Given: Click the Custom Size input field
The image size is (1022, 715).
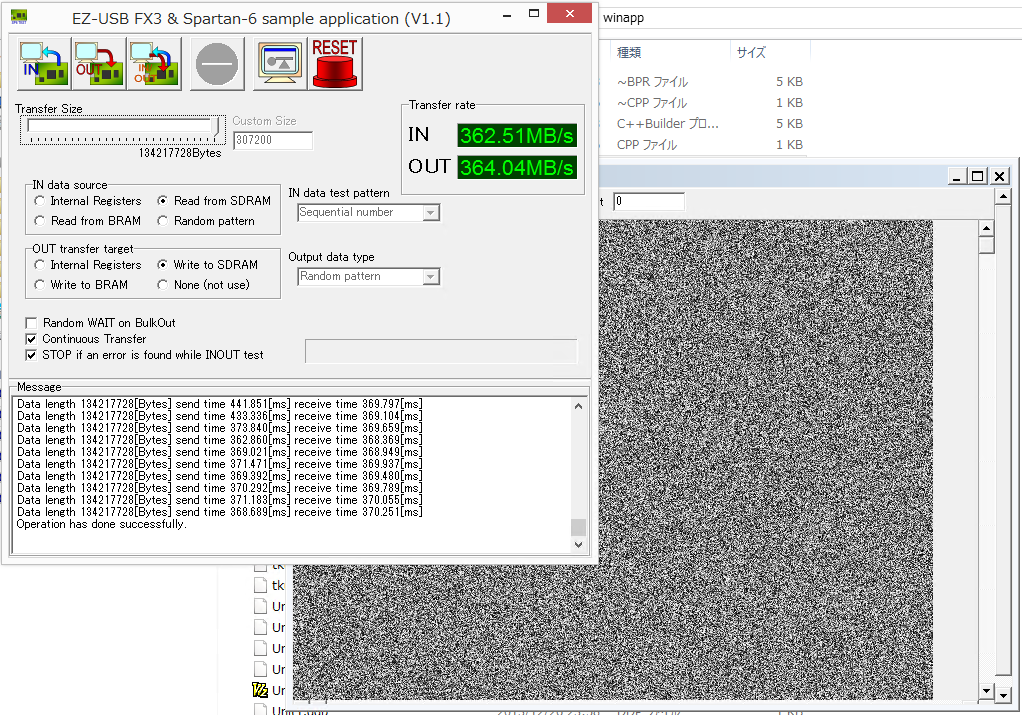Looking at the screenshot, I should point(272,141).
